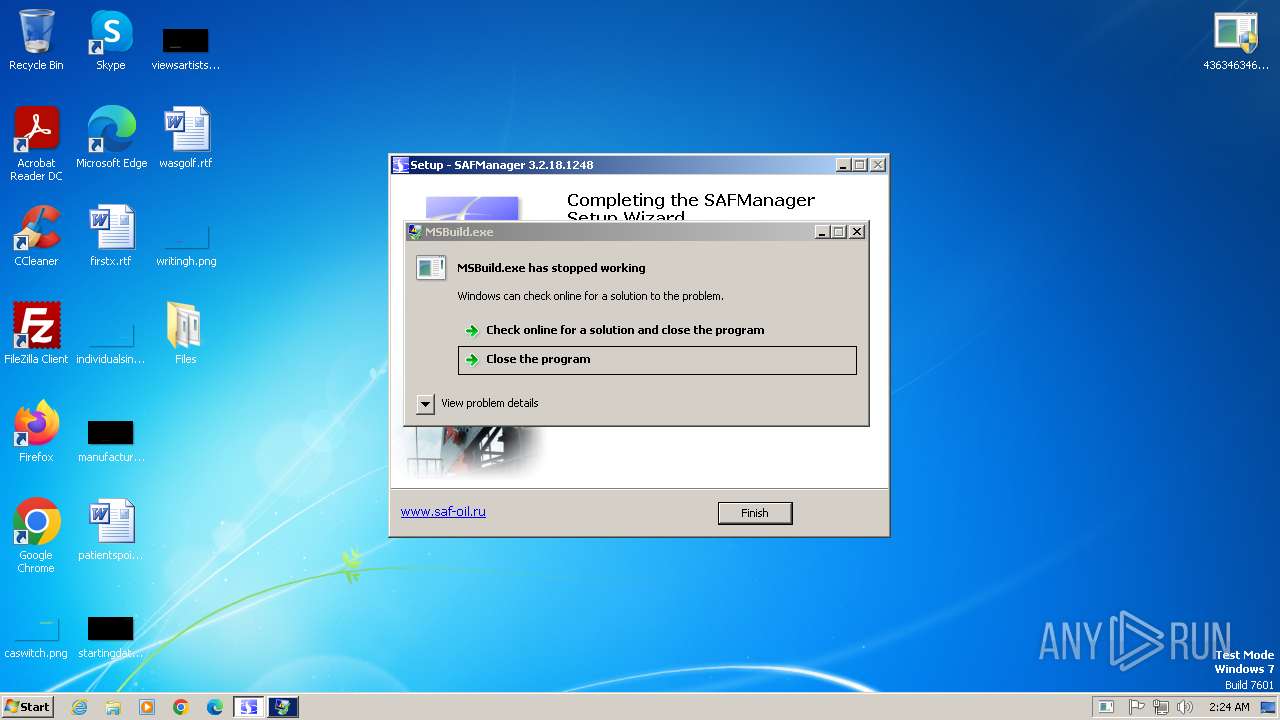Select caswitch.png file icon
This screenshot has height=720, width=1280.
point(36,637)
